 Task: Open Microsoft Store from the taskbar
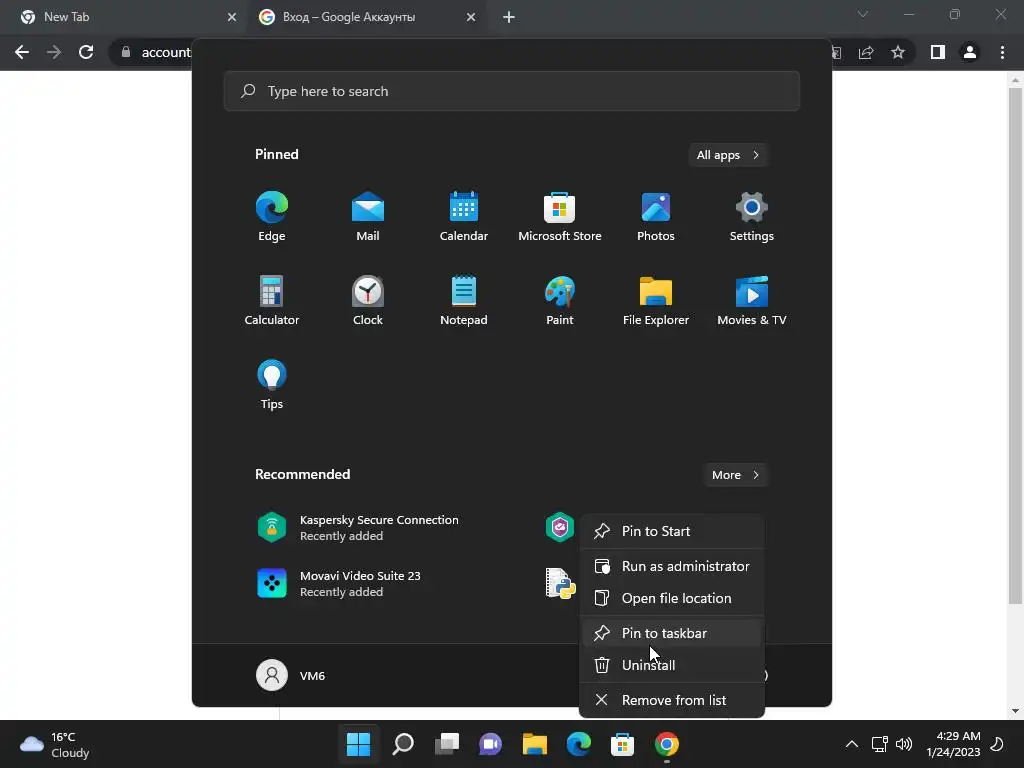point(622,744)
